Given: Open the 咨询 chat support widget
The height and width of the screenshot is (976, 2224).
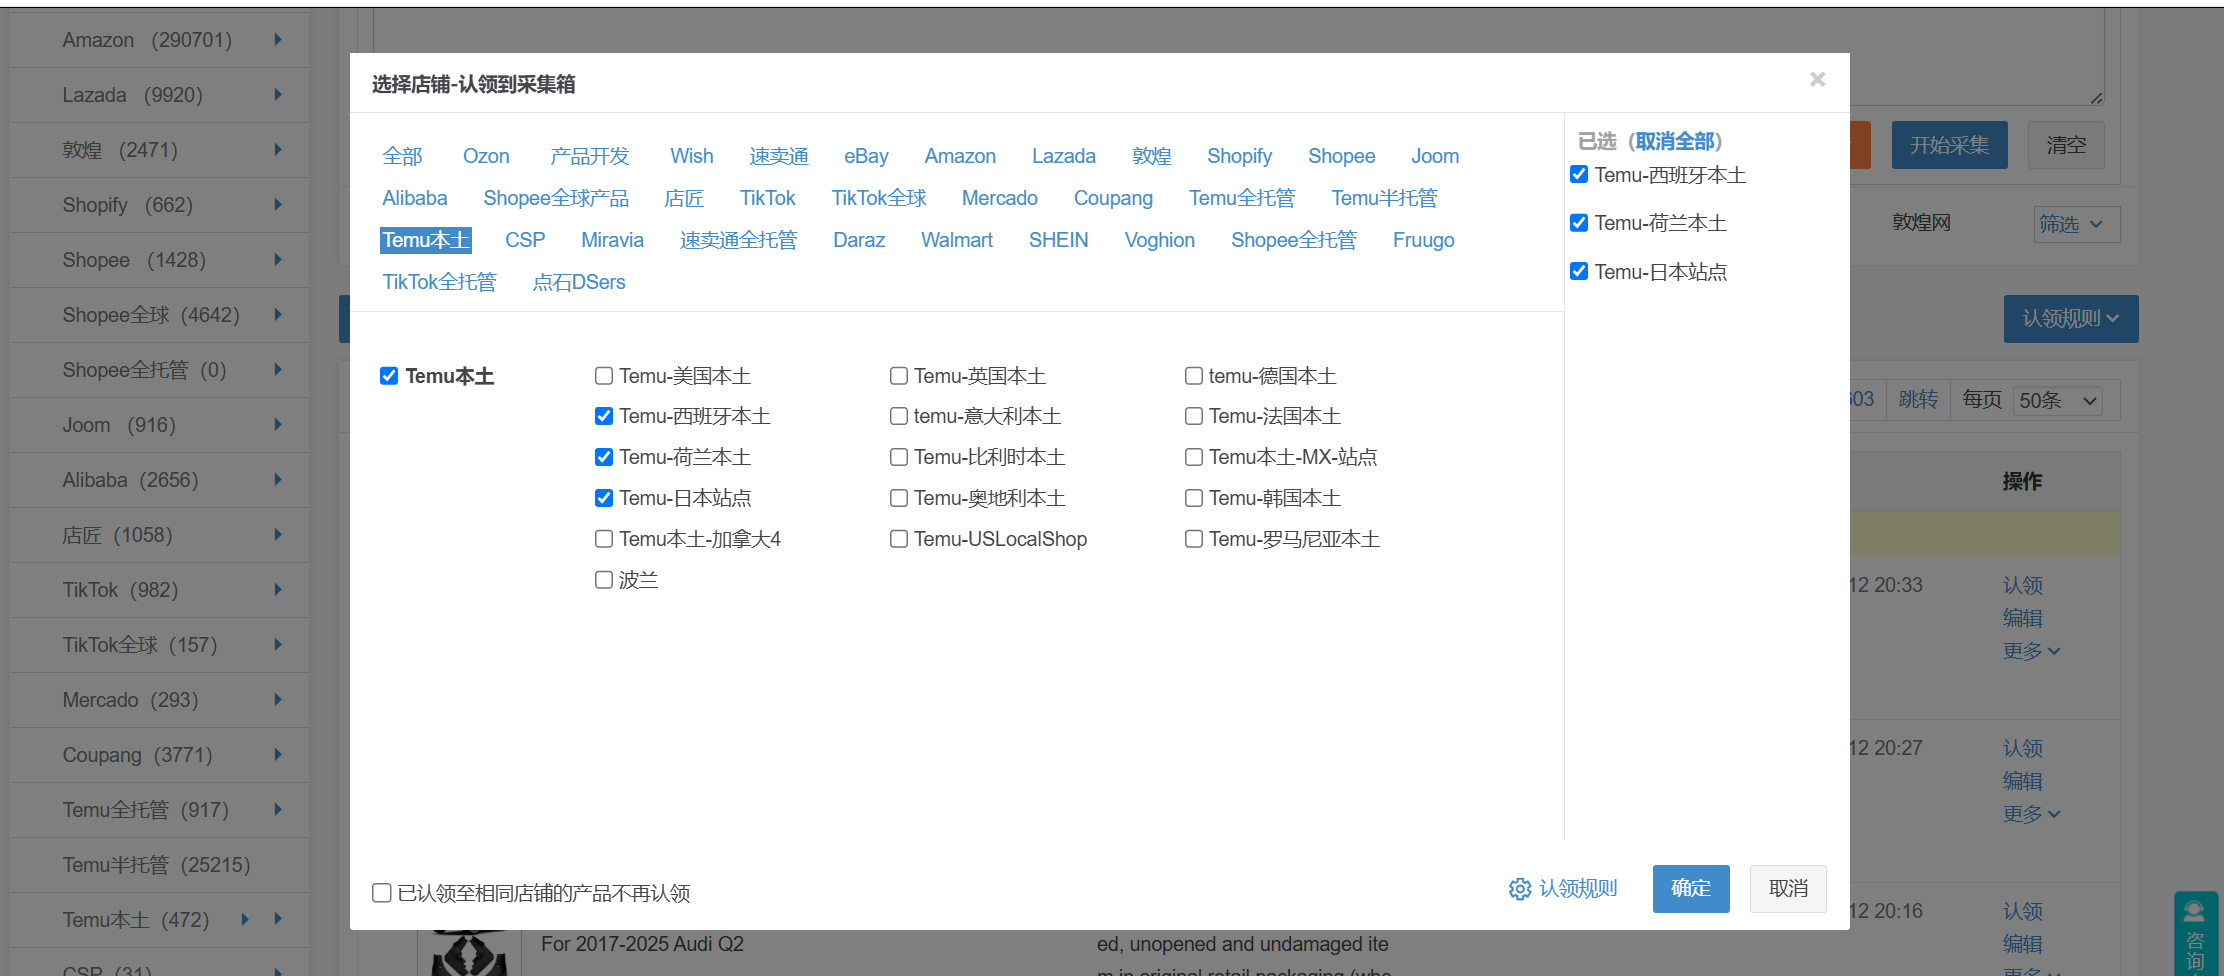Looking at the screenshot, I should tap(2195, 934).
